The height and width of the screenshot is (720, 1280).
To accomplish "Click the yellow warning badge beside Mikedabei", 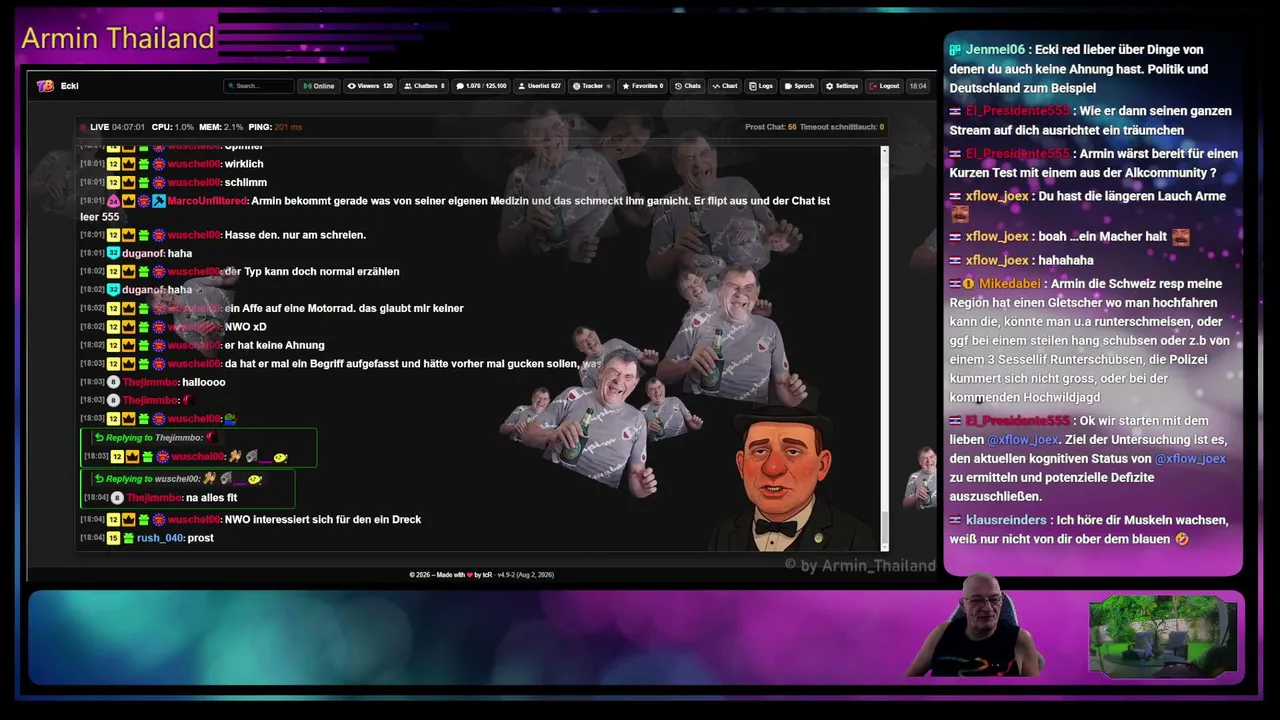I will click(x=969, y=284).
